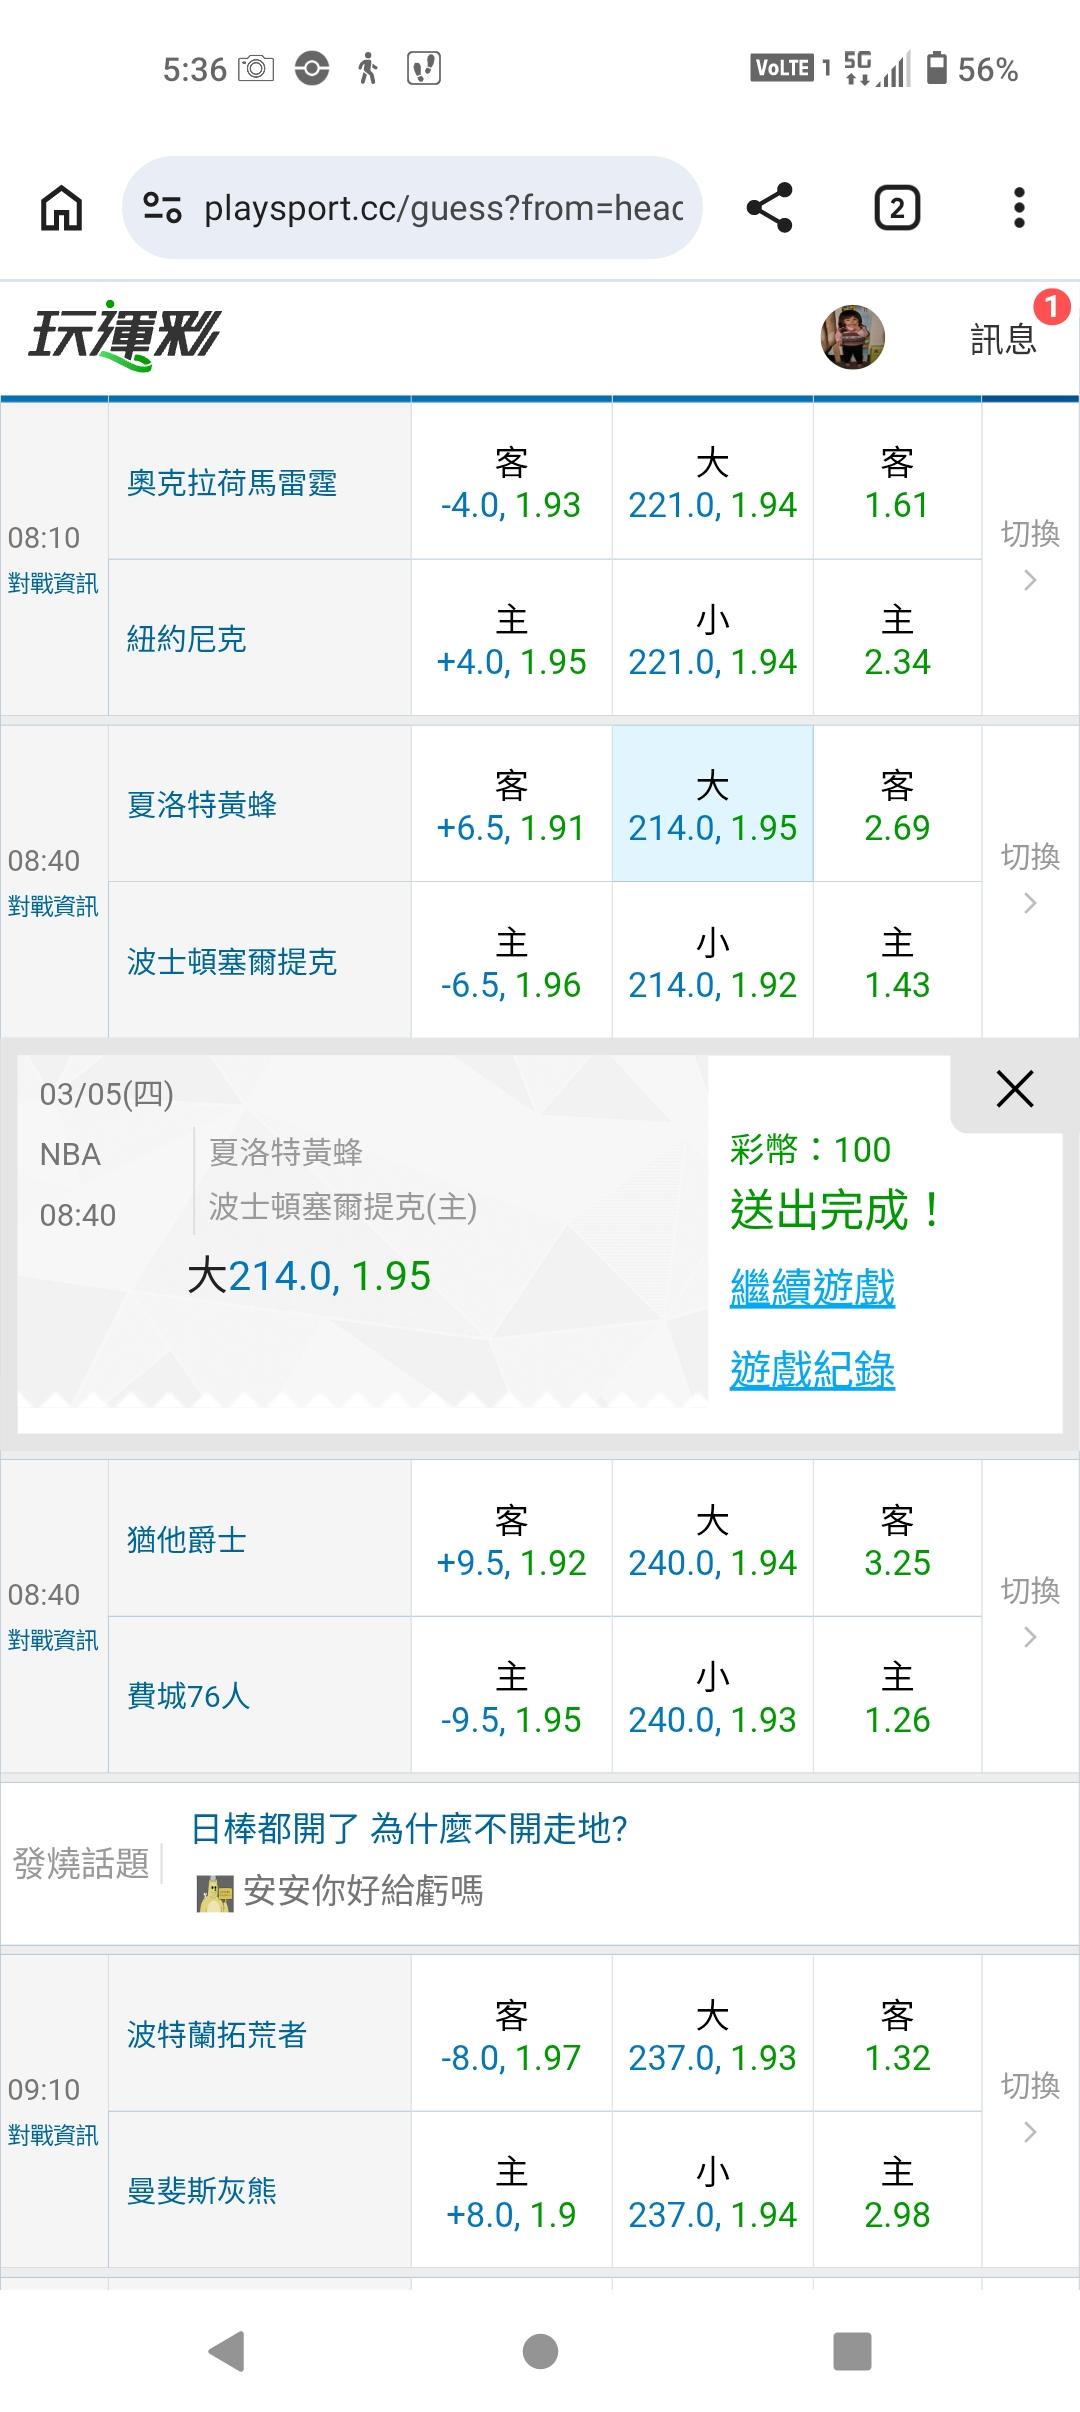Open the tab switcher showing 2 tabs
The image size is (1080, 2412).
[x=897, y=208]
